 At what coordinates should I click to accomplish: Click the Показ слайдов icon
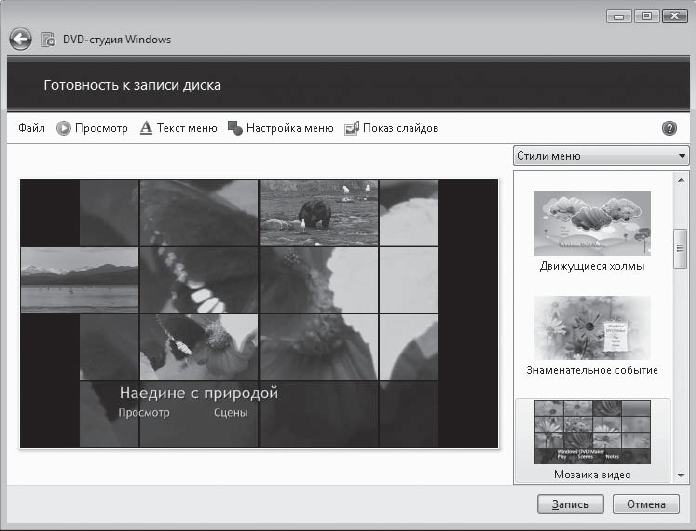point(352,128)
